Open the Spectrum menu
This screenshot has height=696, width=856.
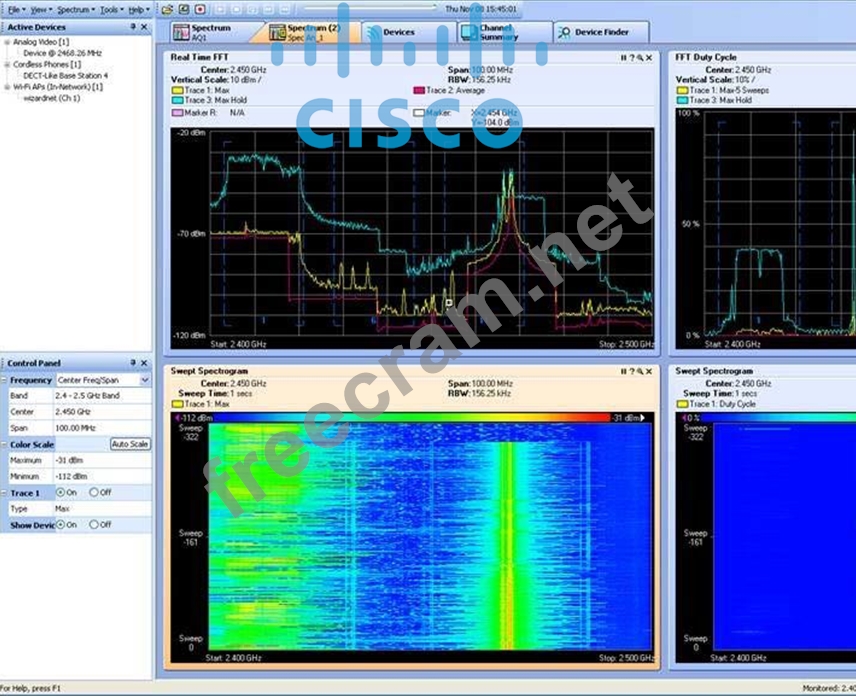pyautogui.click(x=73, y=9)
